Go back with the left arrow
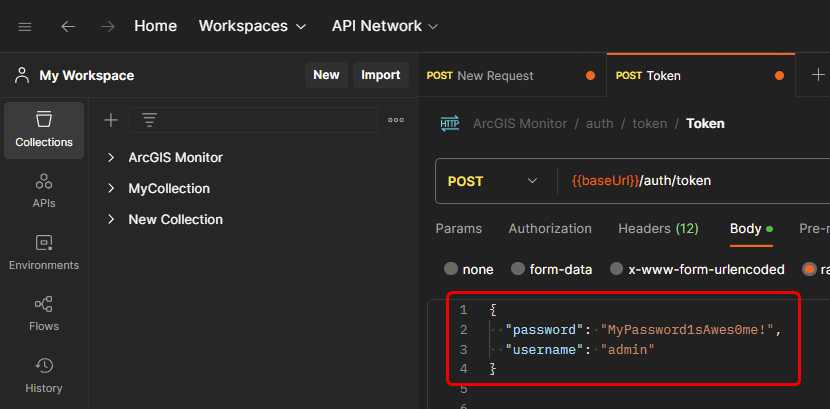This screenshot has width=830, height=409. coord(68,26)
